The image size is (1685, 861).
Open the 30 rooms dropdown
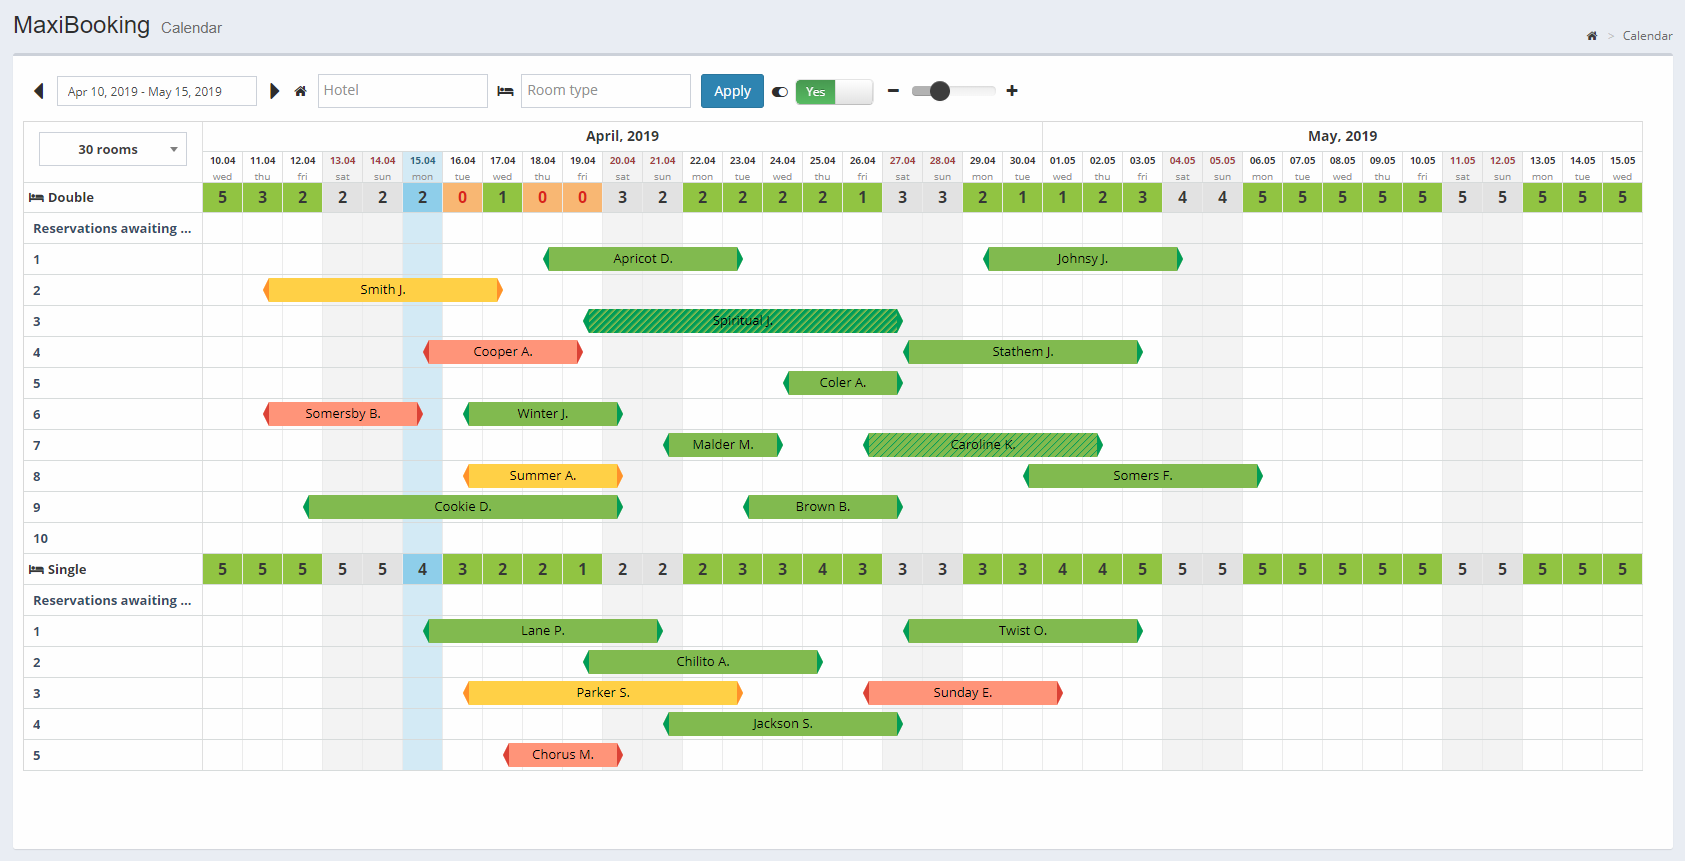pos(113,149)
